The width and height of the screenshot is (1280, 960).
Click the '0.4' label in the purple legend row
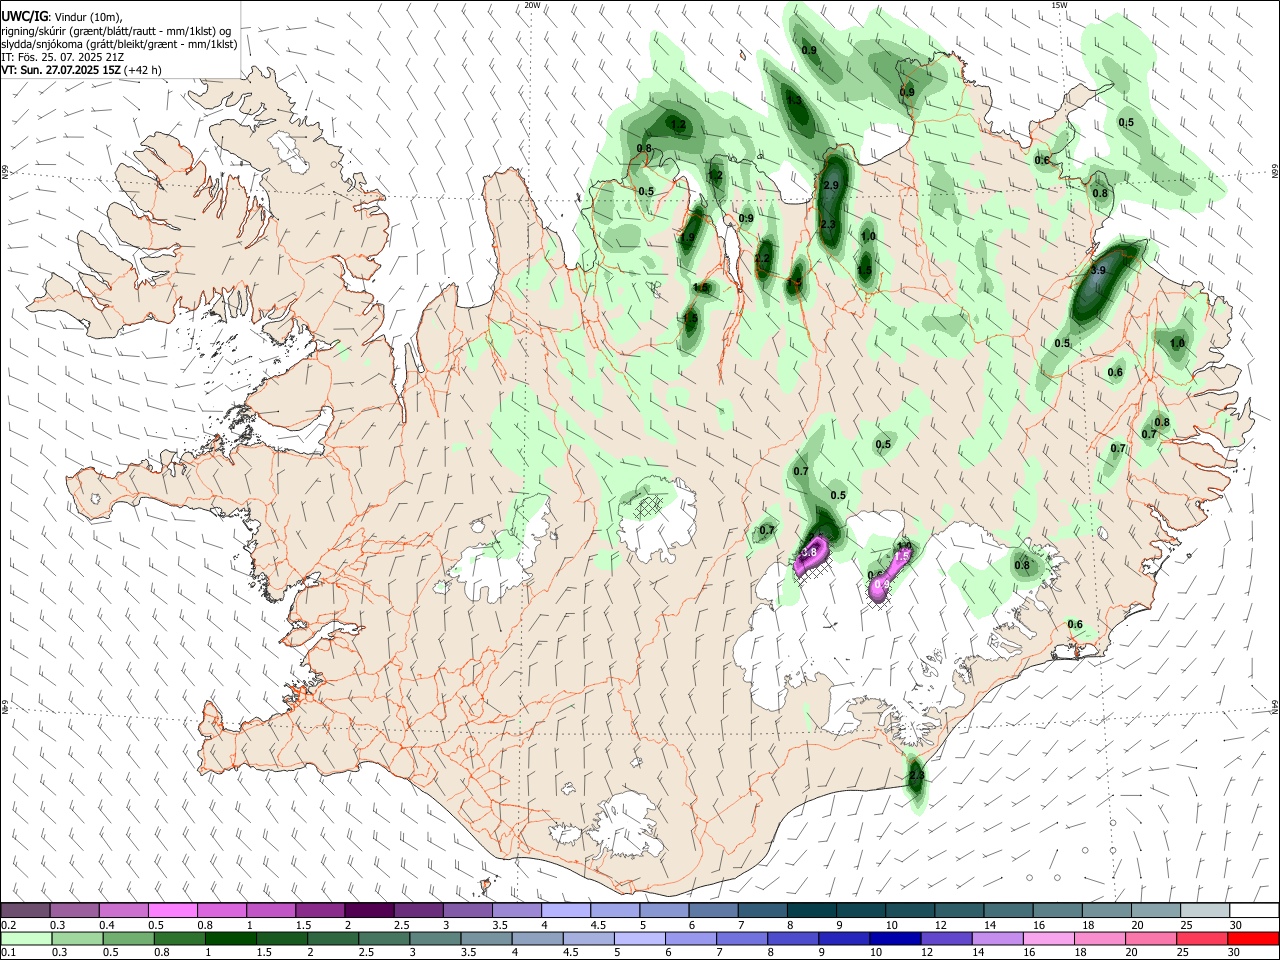(x=107, y=925)
